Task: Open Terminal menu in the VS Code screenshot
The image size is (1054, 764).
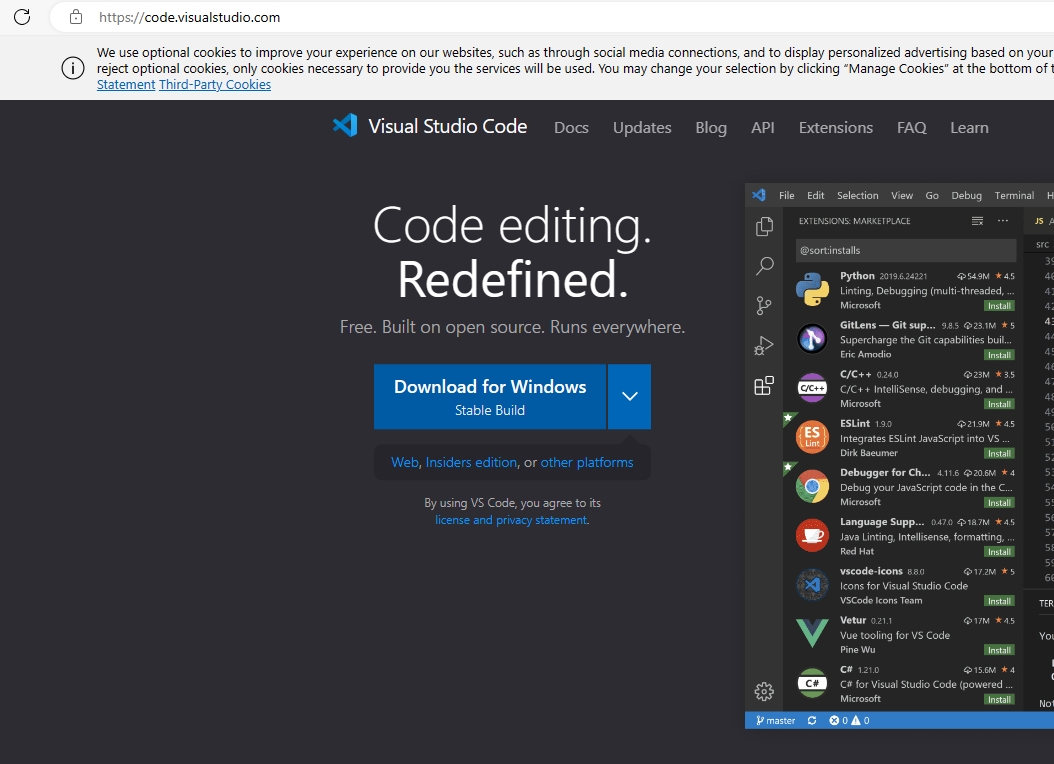Action: (1014, 196)
